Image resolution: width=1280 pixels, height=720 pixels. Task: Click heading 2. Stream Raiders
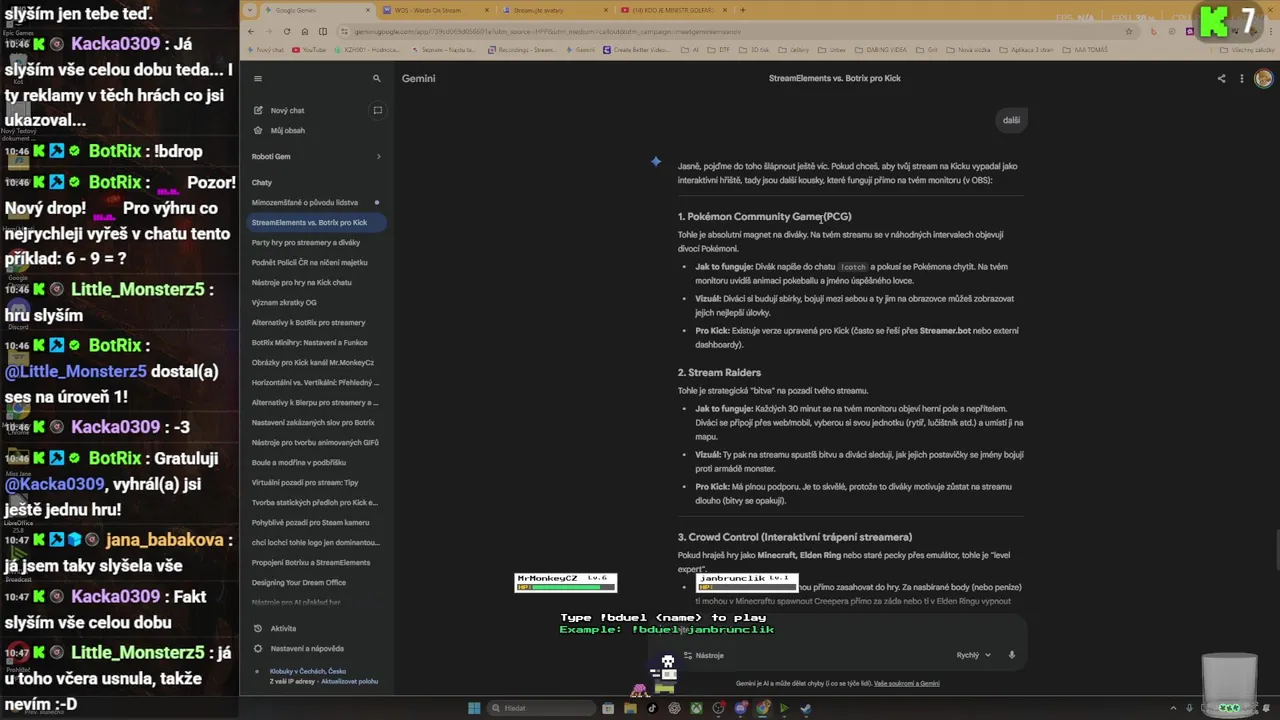click(719, 372)
